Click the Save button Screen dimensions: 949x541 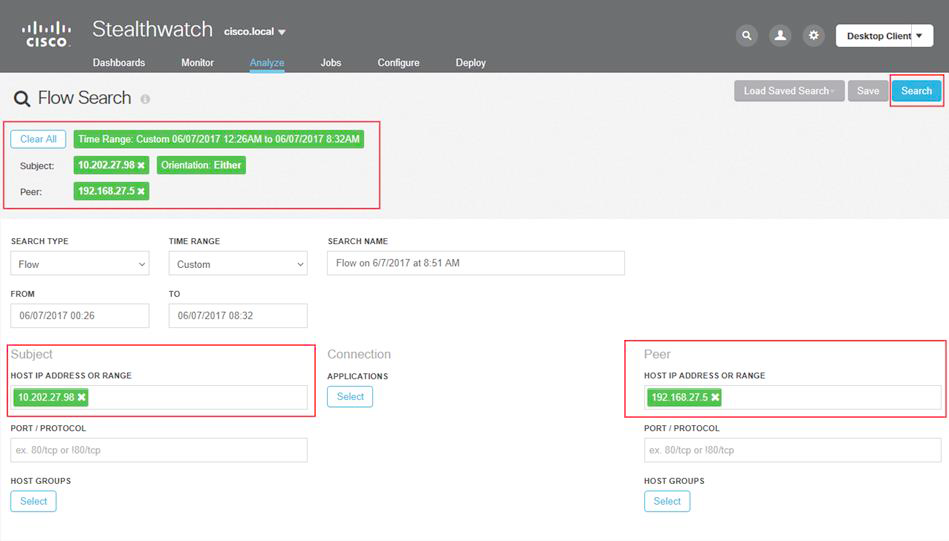pos(868,91)
